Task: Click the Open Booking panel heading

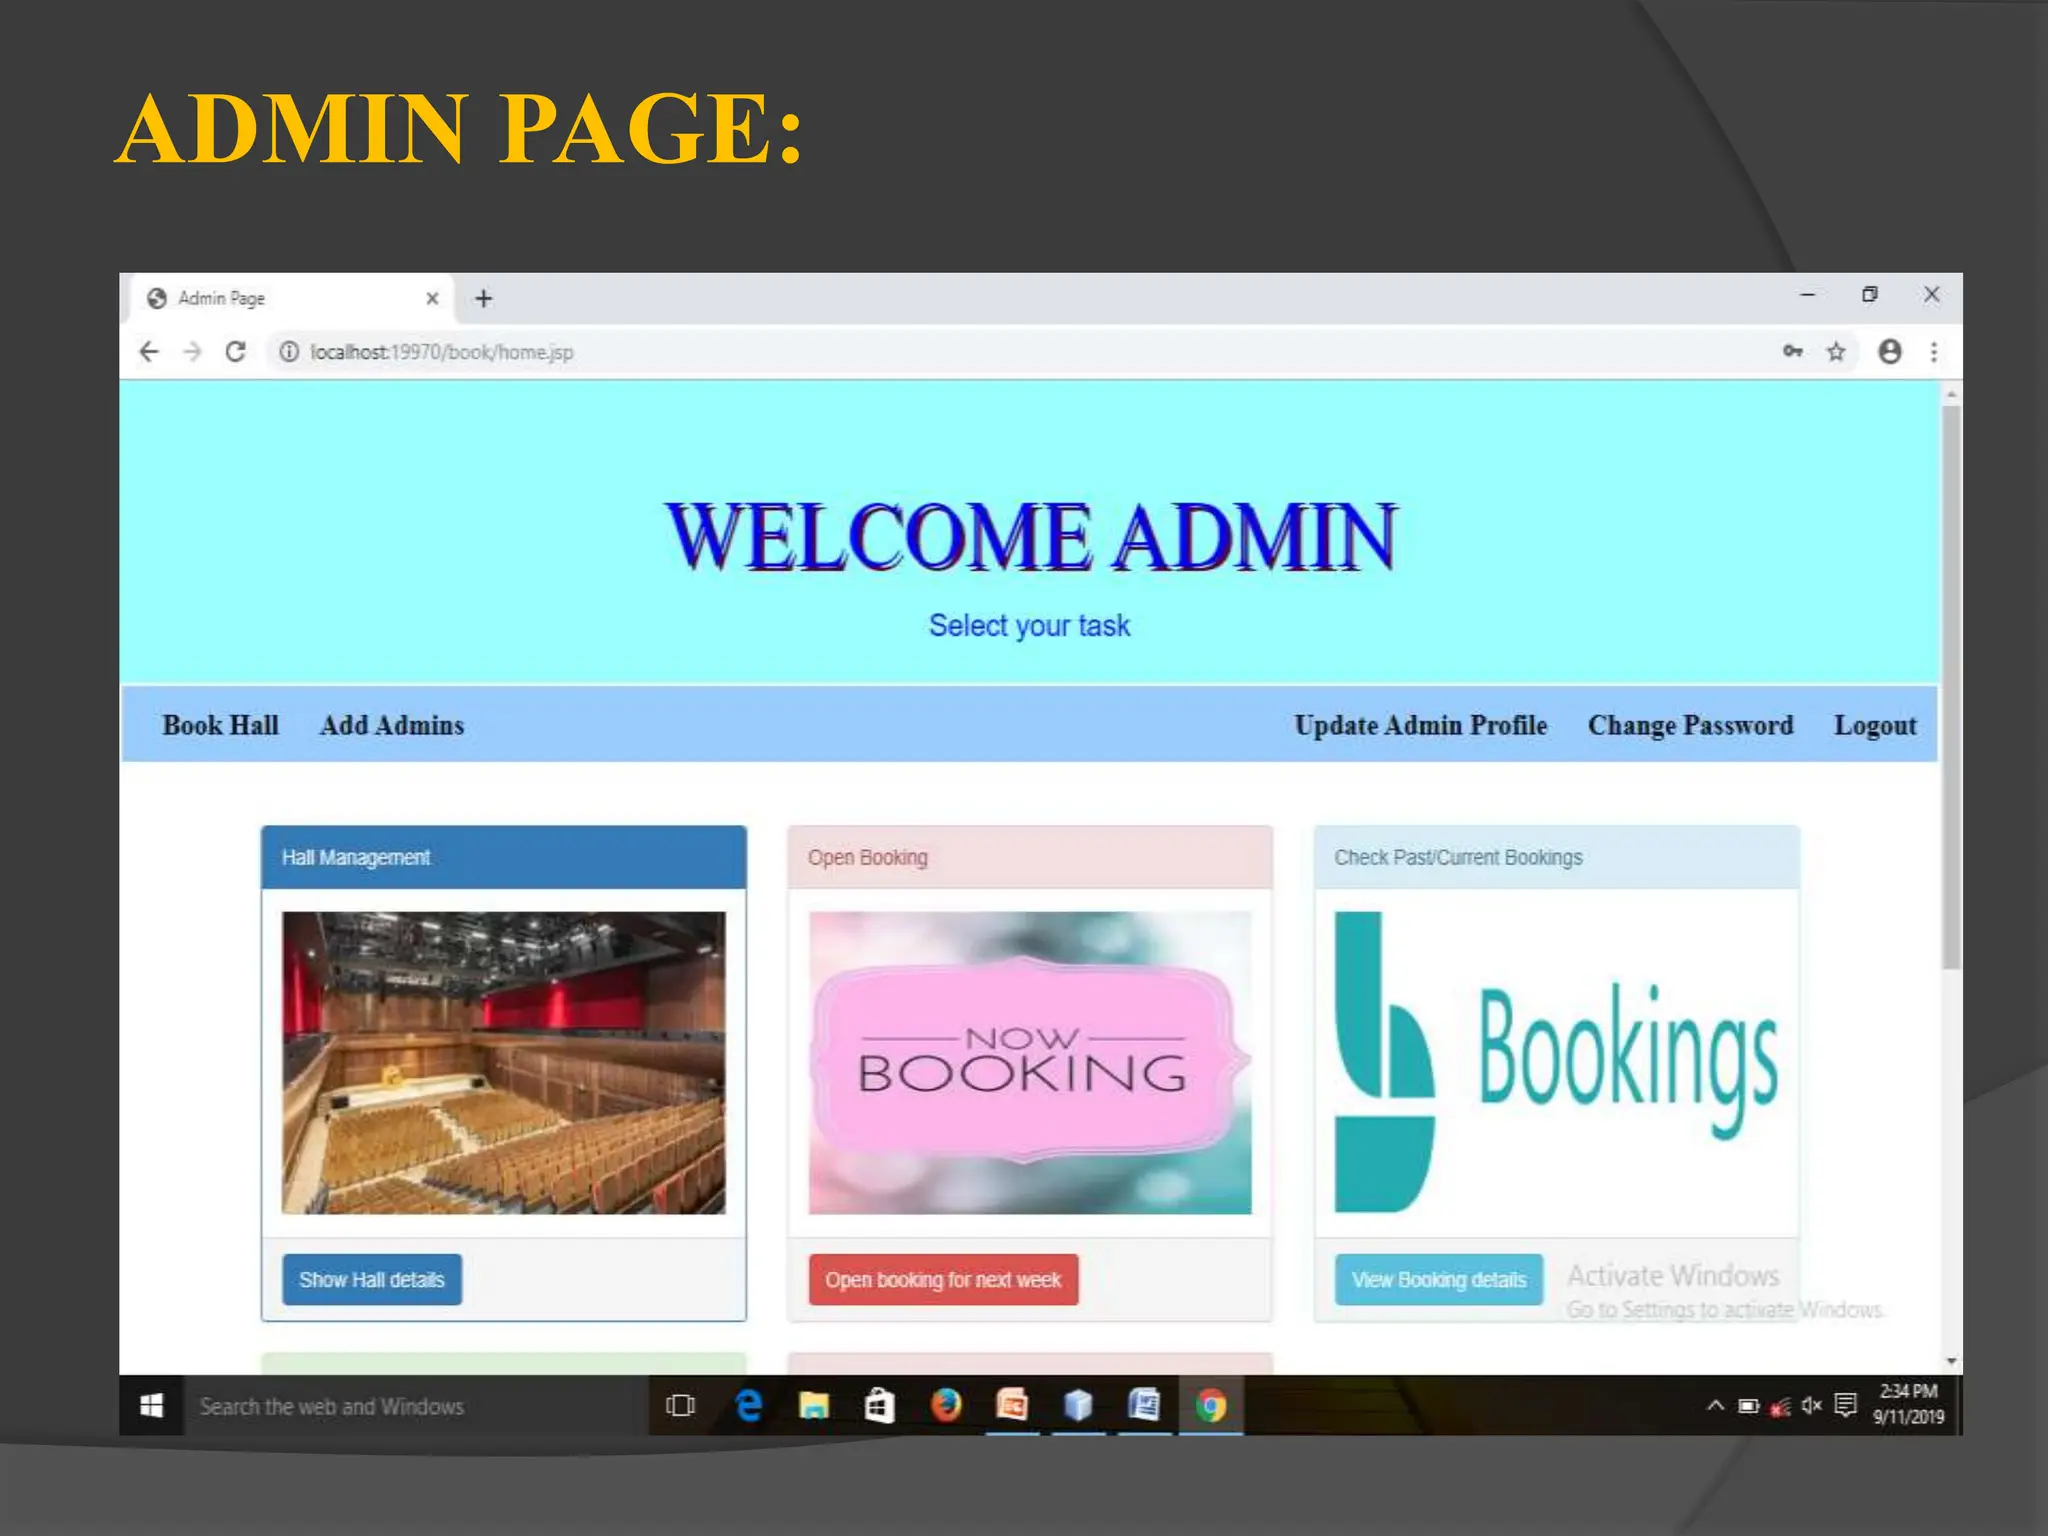Action: pyautogui.click(x=1030, y=857)
